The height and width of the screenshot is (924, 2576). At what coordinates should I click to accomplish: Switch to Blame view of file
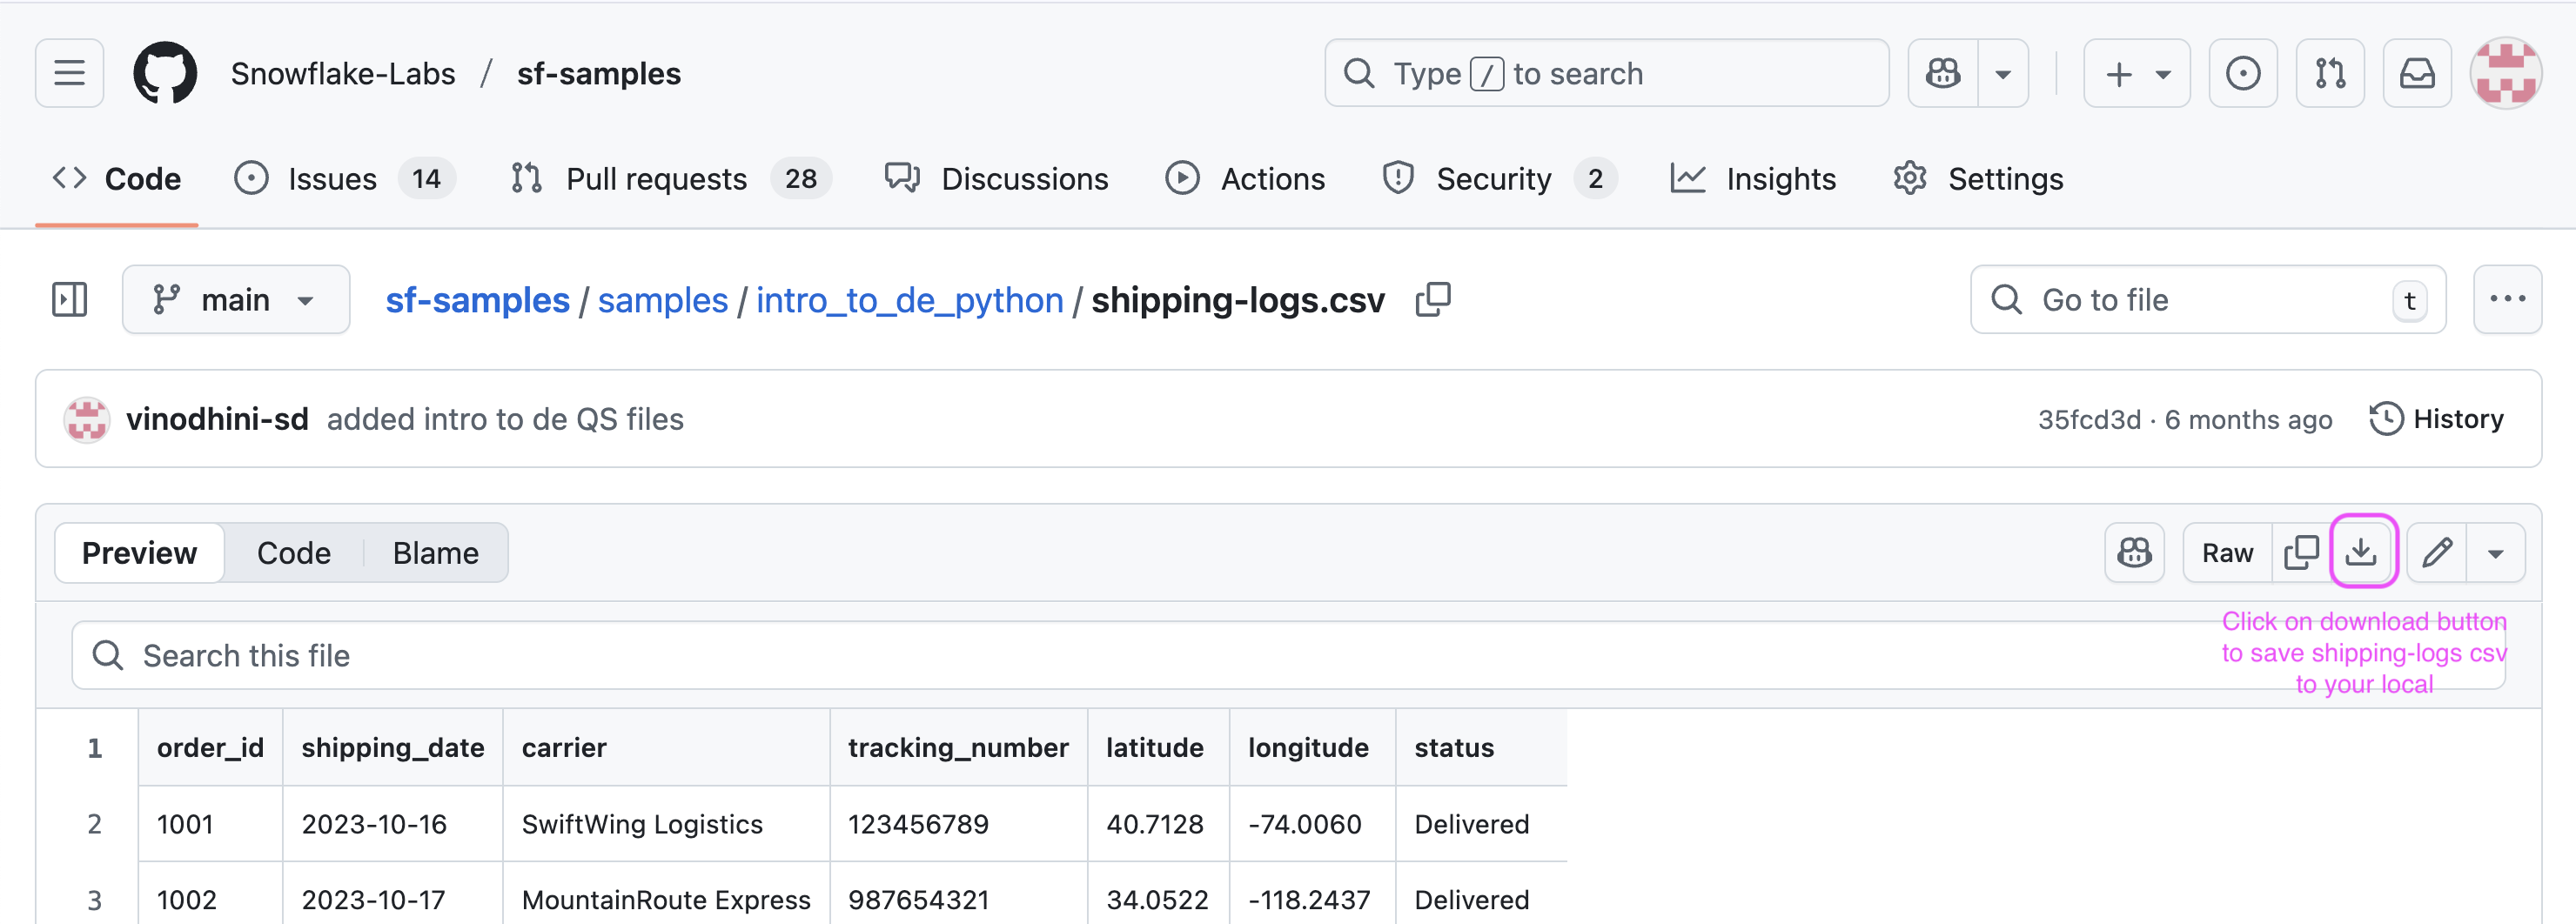[435, 553]
